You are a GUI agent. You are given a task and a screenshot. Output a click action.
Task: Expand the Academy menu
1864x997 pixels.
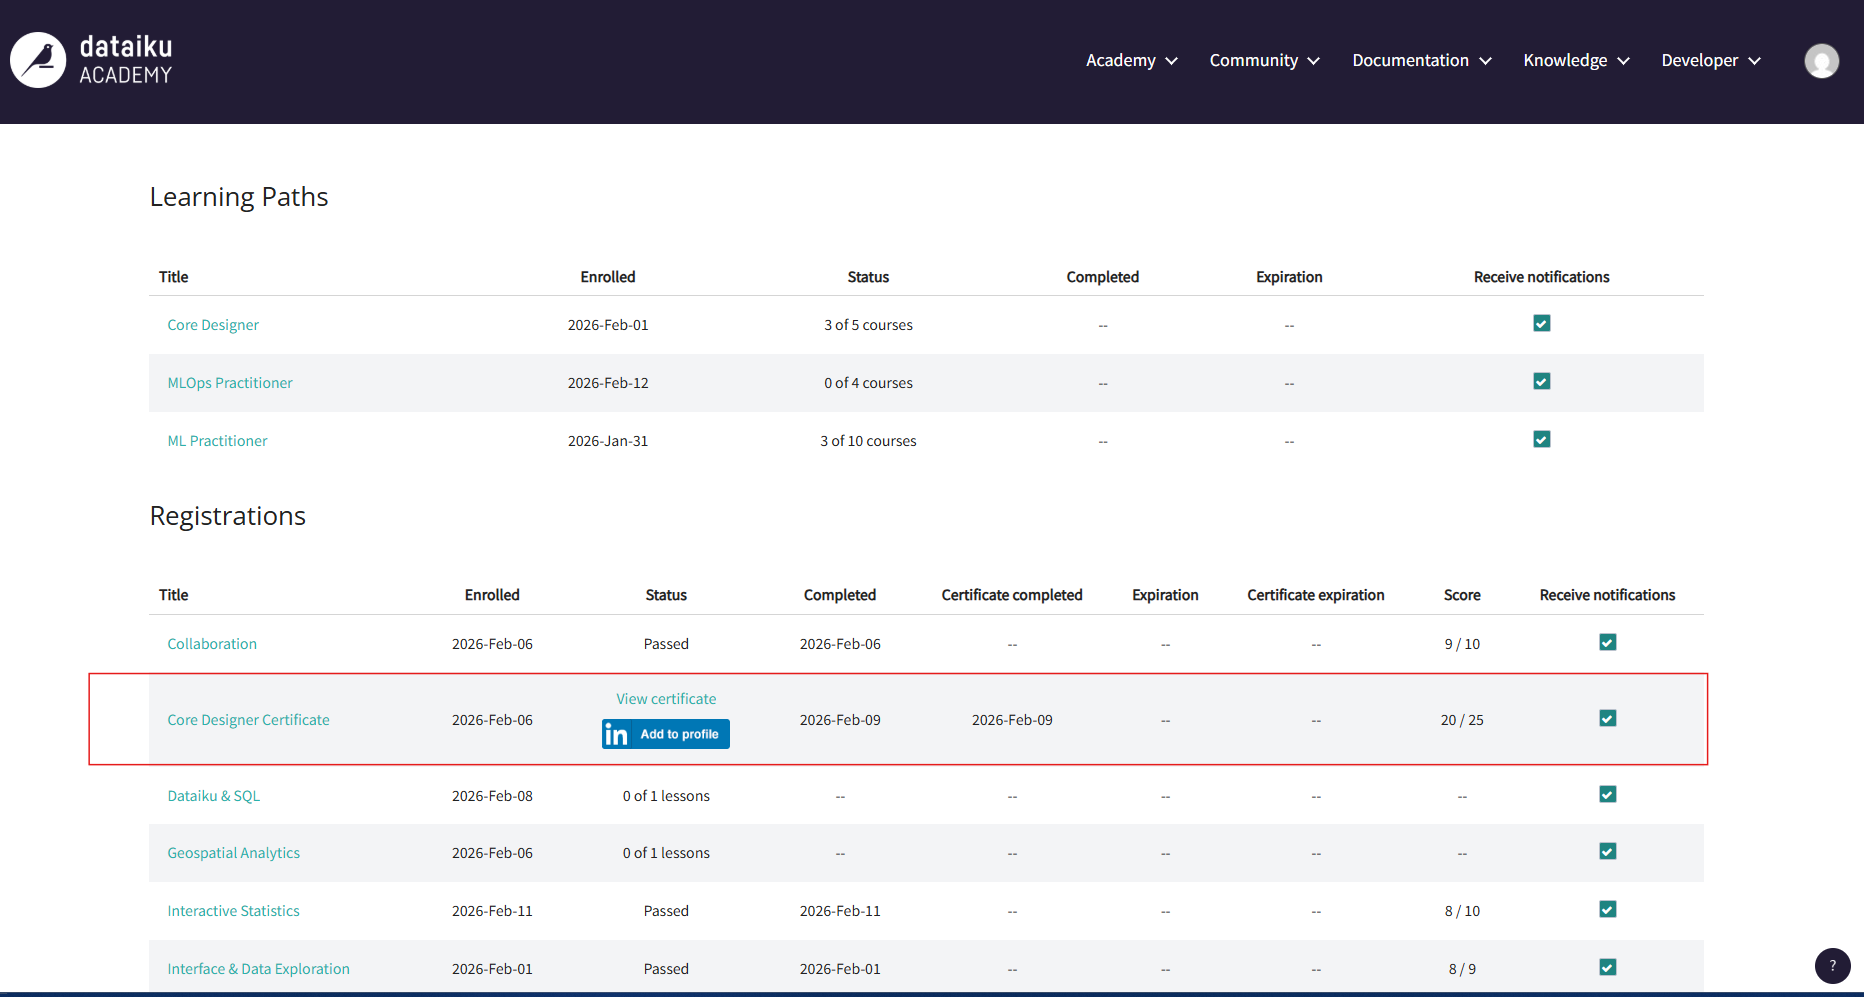pyautogui.click(x=1132, y=61)
